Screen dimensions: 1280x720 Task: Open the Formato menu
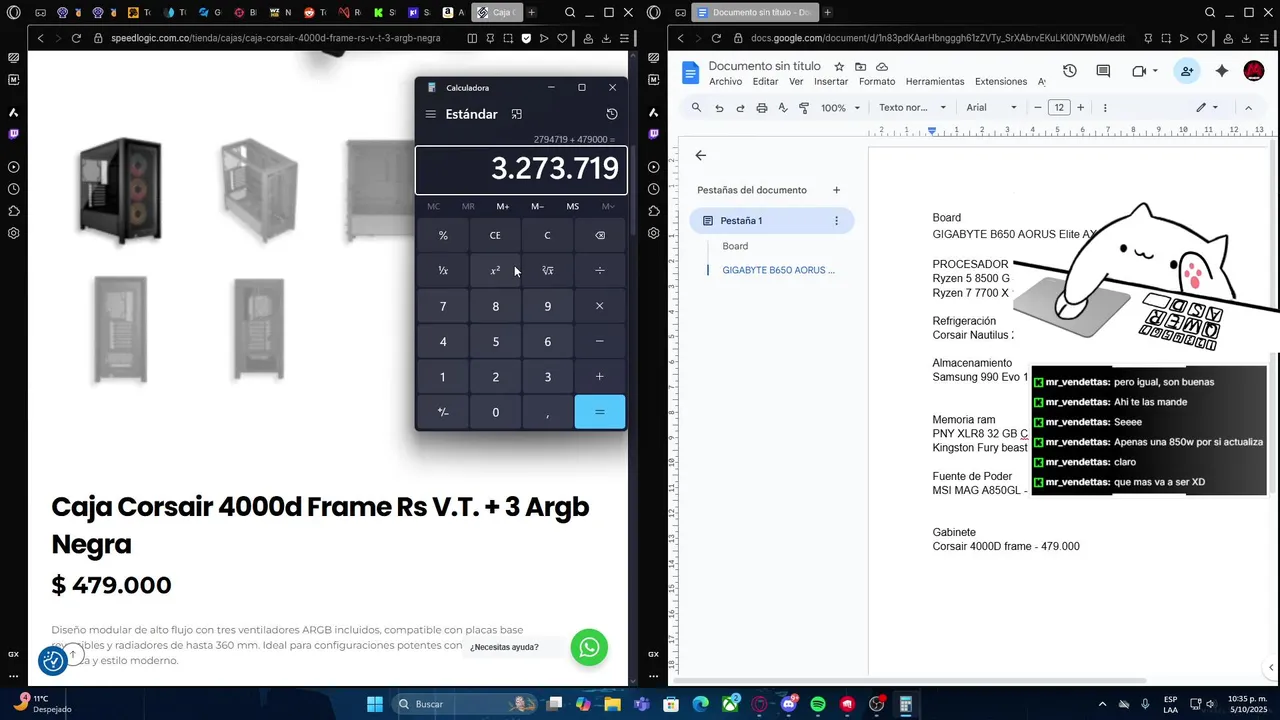point(877,82)
